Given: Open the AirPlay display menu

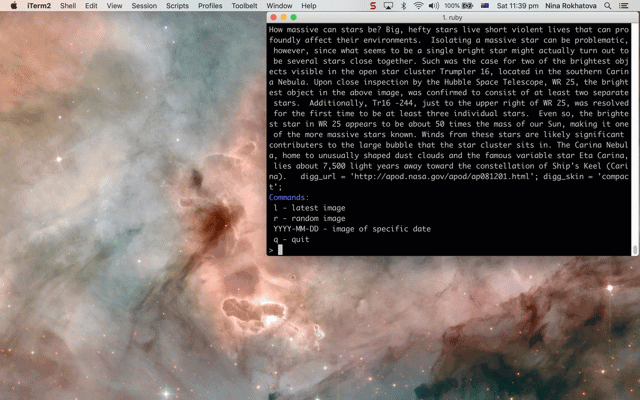Looking at the screenshot, I should 388,6.
